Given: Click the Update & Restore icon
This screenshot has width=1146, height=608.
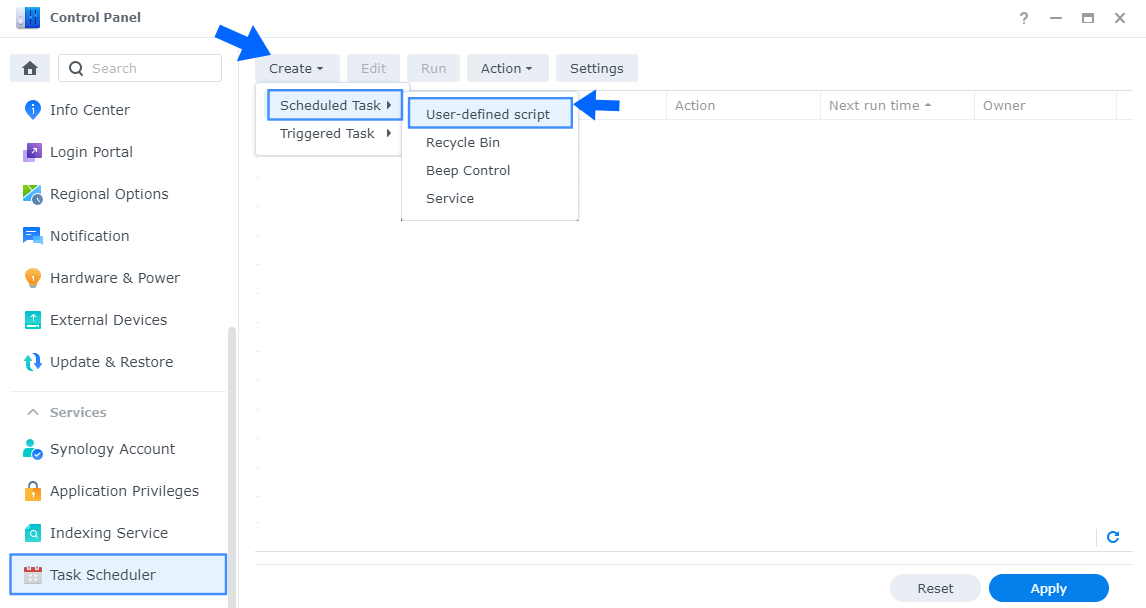Looking at the screenshot, I should (33, 362).
